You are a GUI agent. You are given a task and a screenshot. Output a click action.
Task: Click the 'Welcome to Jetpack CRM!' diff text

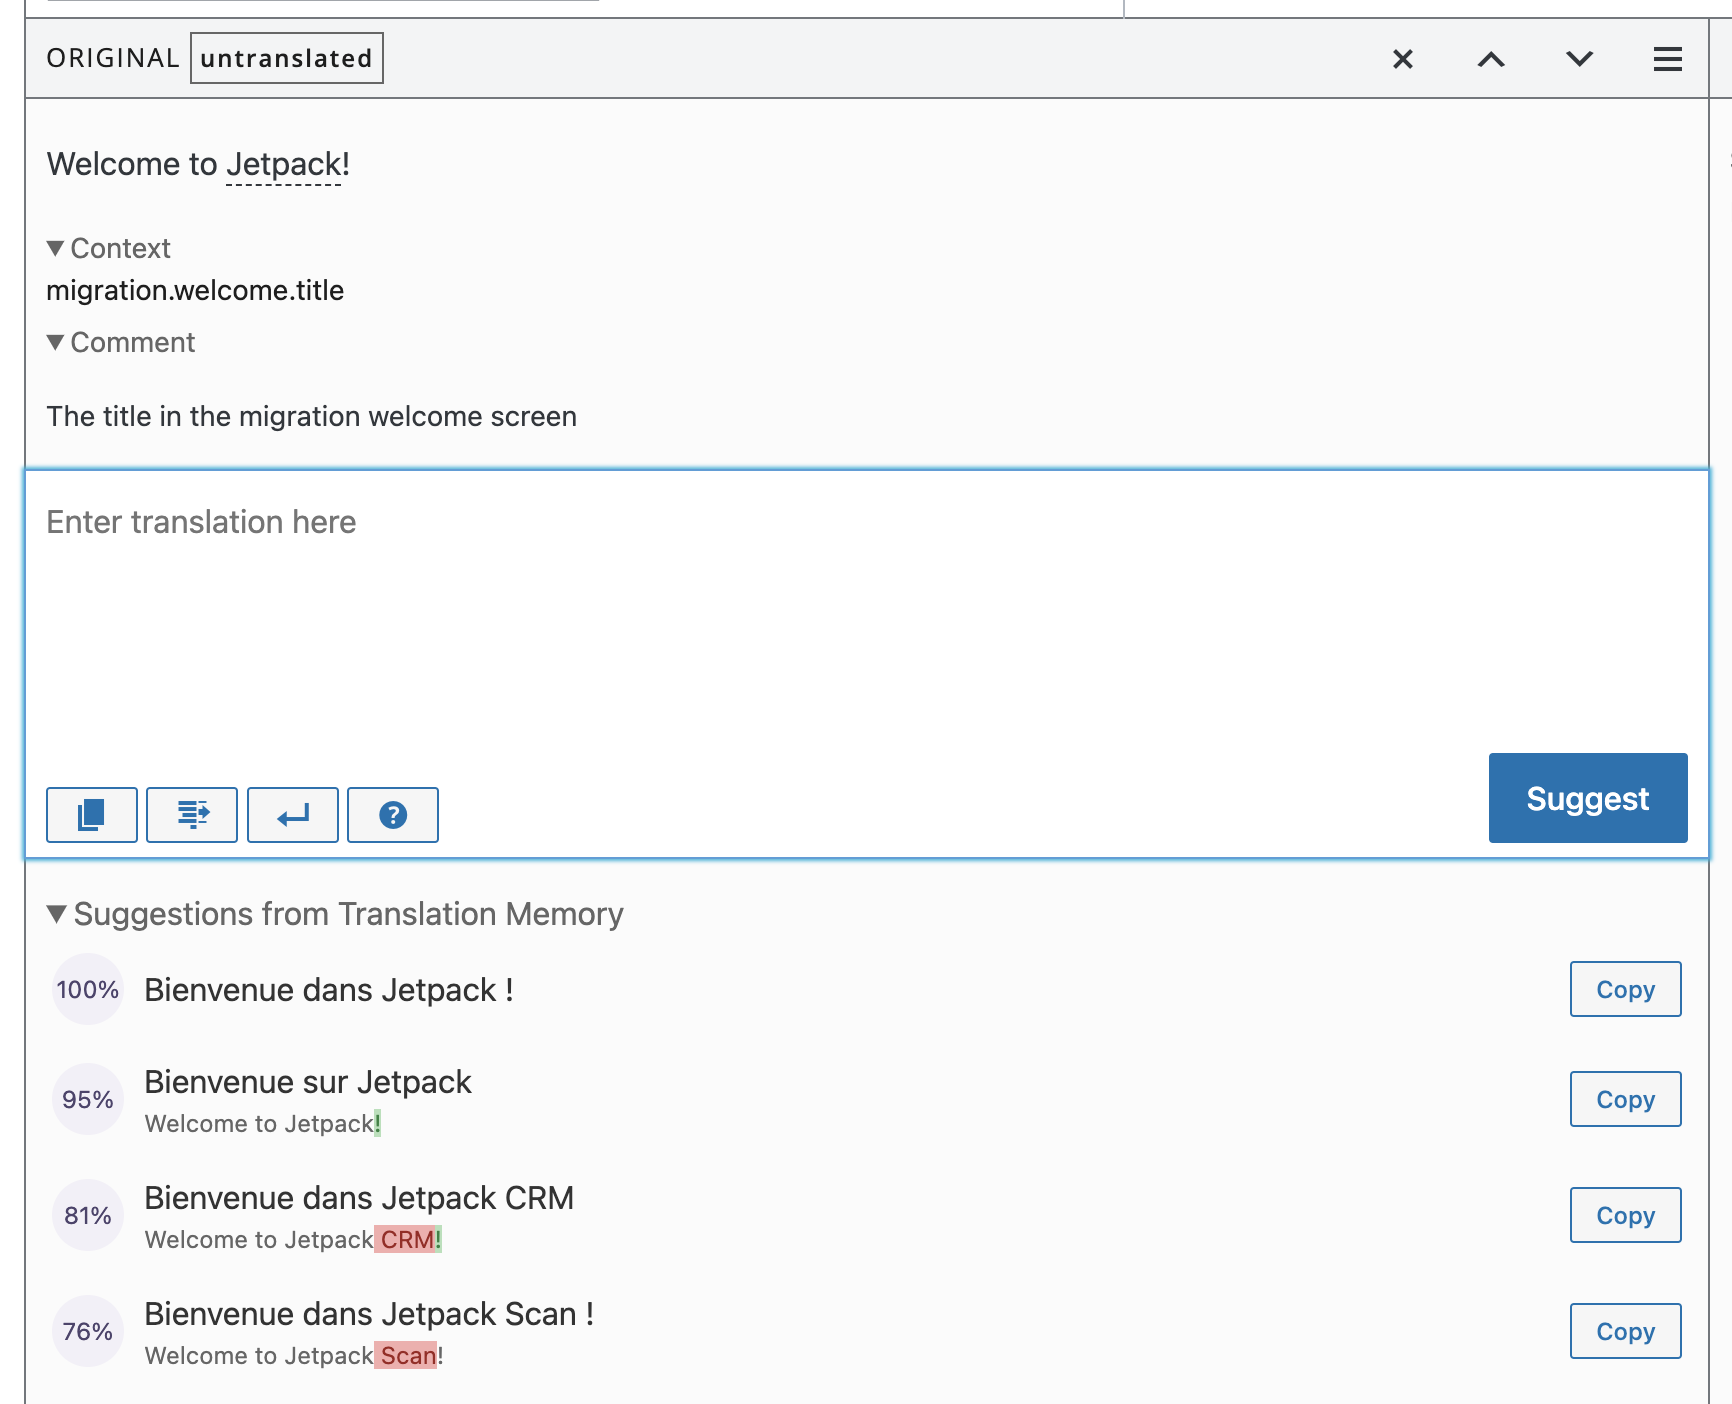[293, 1240]
